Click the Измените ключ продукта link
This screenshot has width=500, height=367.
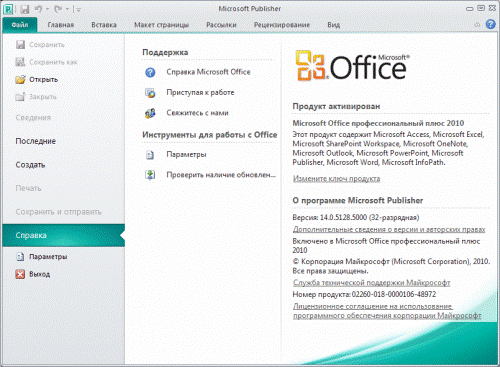coord(336,179)
